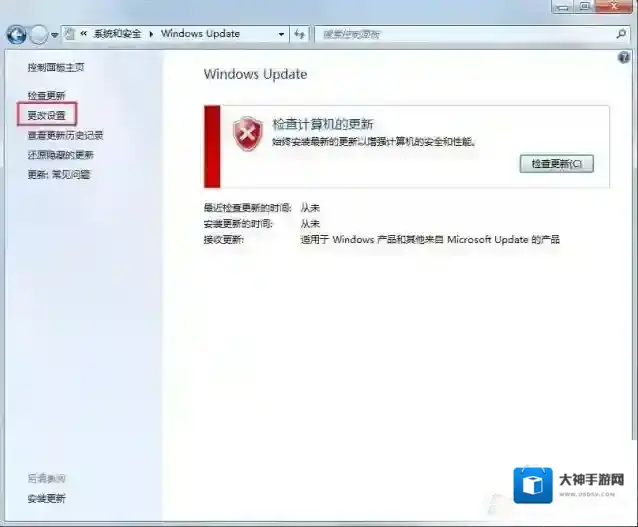
Task: Open 更改设置 in left sidebar
Action: point(46,116)
